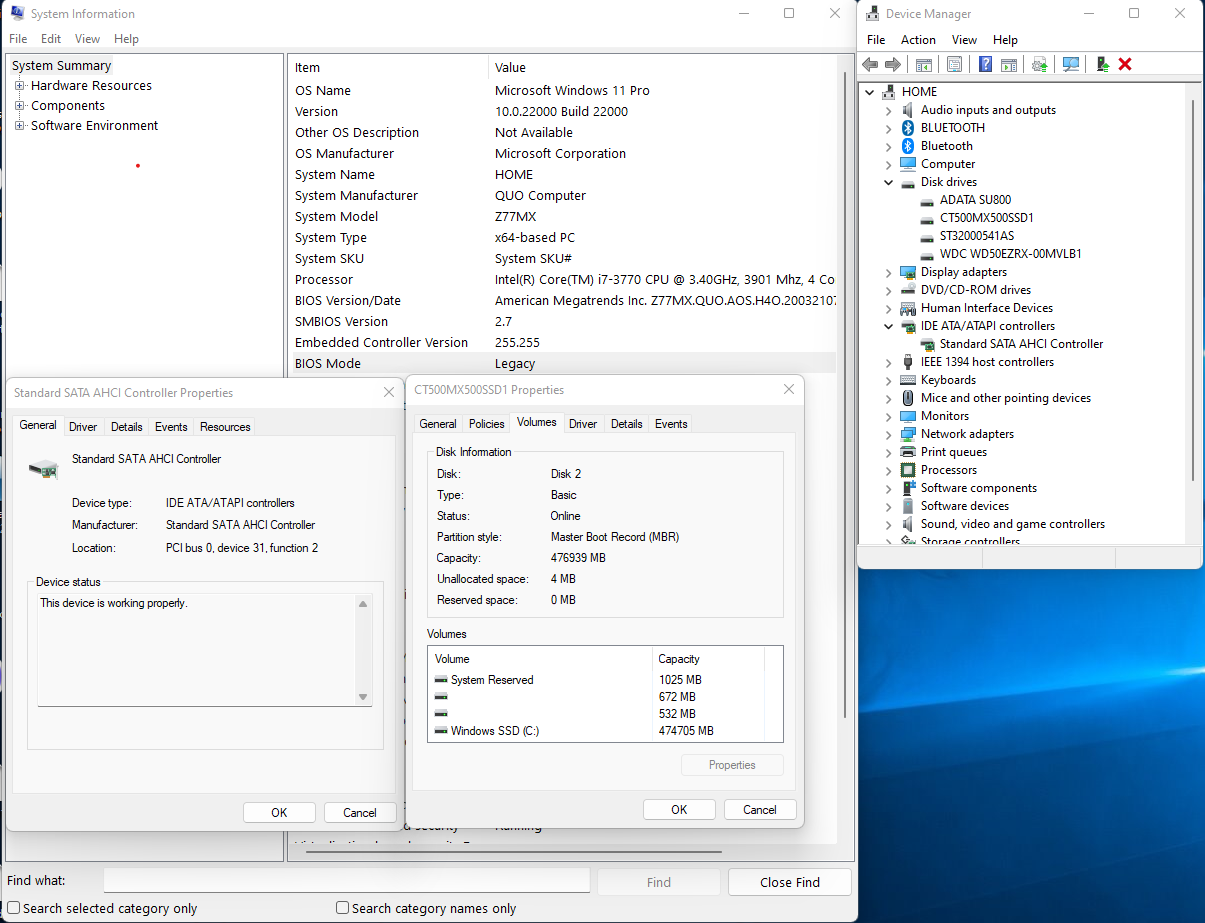Toggle Search category names only checkbox
The height and width of the screenshot is (923, 1205).
(343, 908)
